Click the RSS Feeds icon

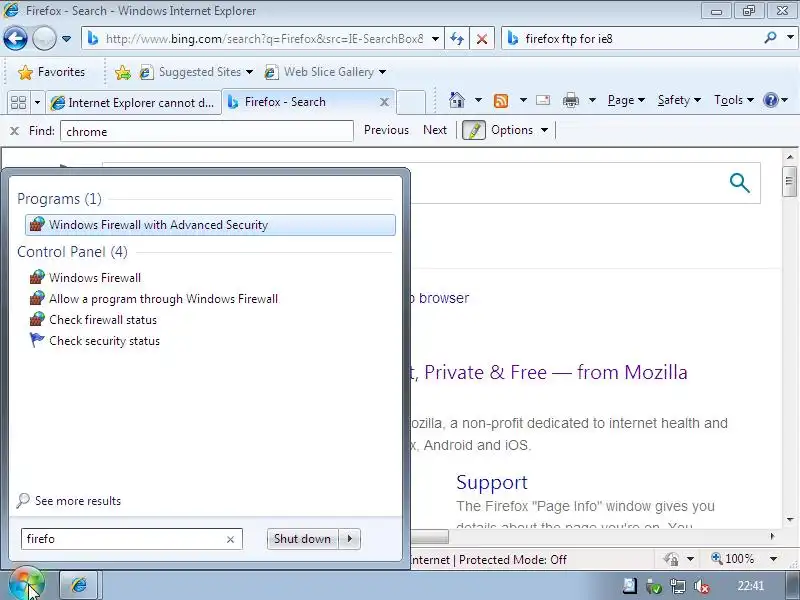click(x=501, y=100)
